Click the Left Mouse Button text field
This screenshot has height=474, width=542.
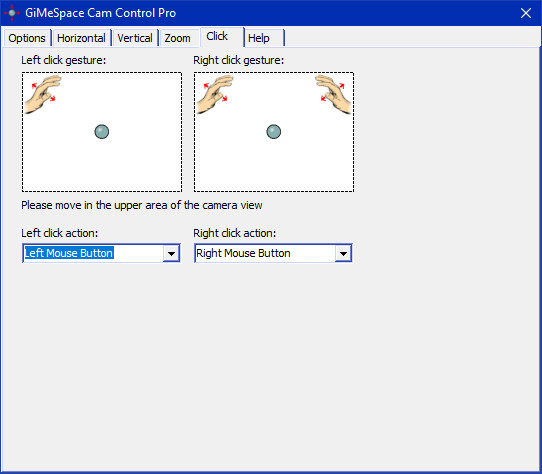93,253
